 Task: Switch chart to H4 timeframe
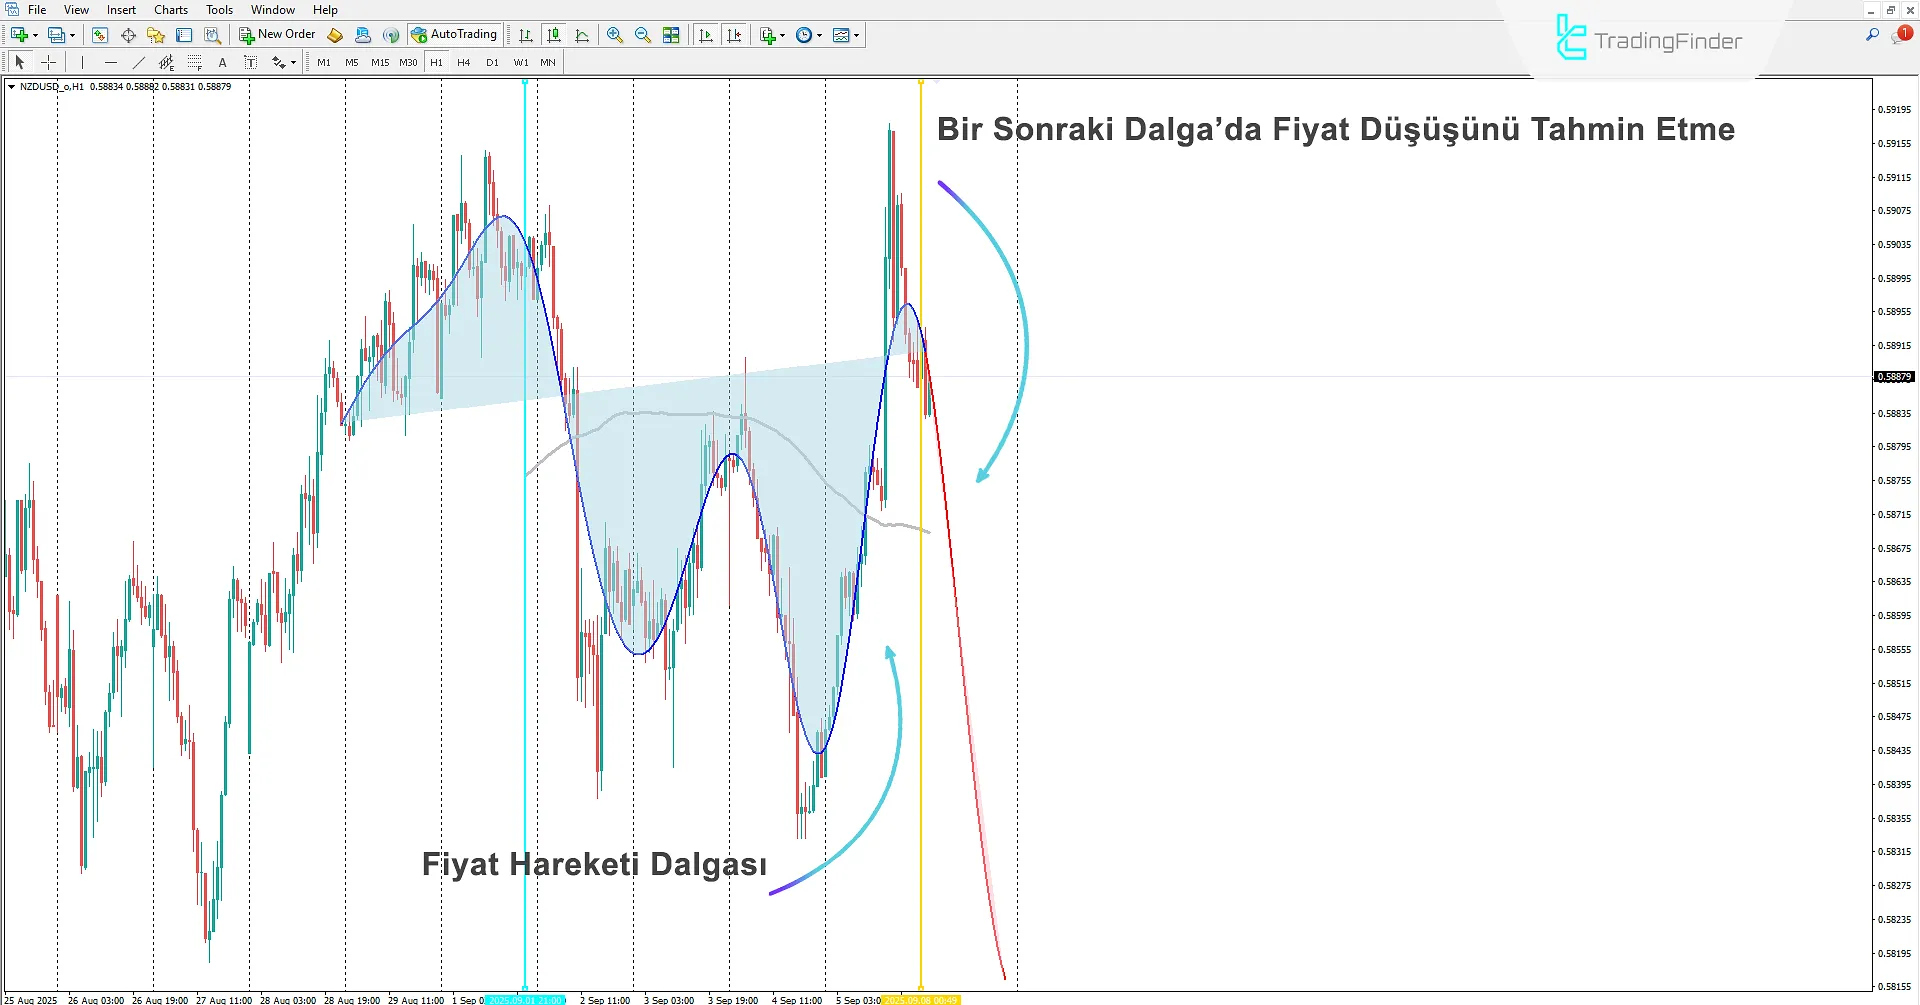click(x=463, y=62)
